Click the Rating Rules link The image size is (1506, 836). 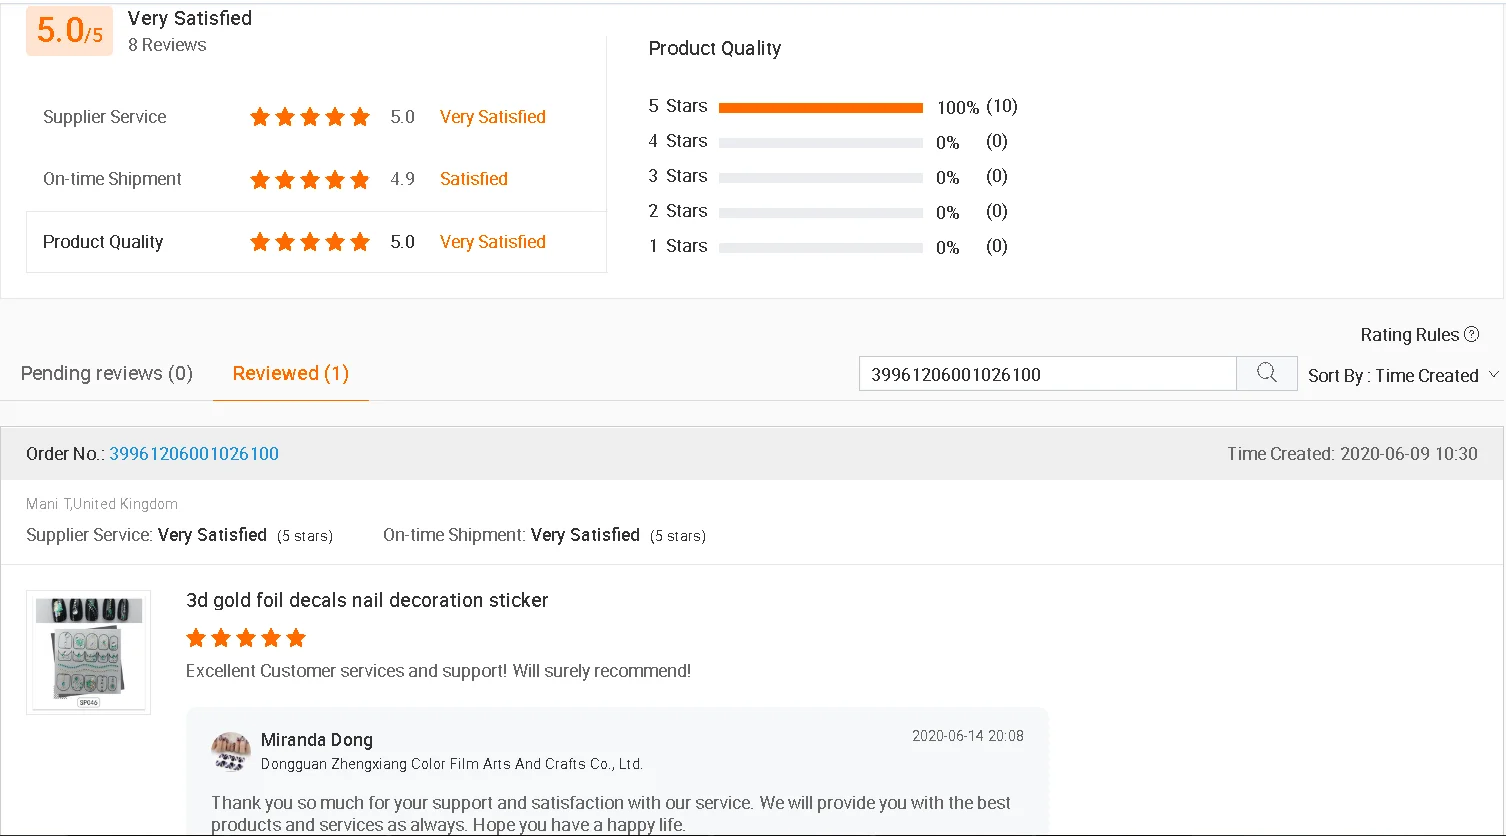pyautogui.click(x=1409, y=335)
